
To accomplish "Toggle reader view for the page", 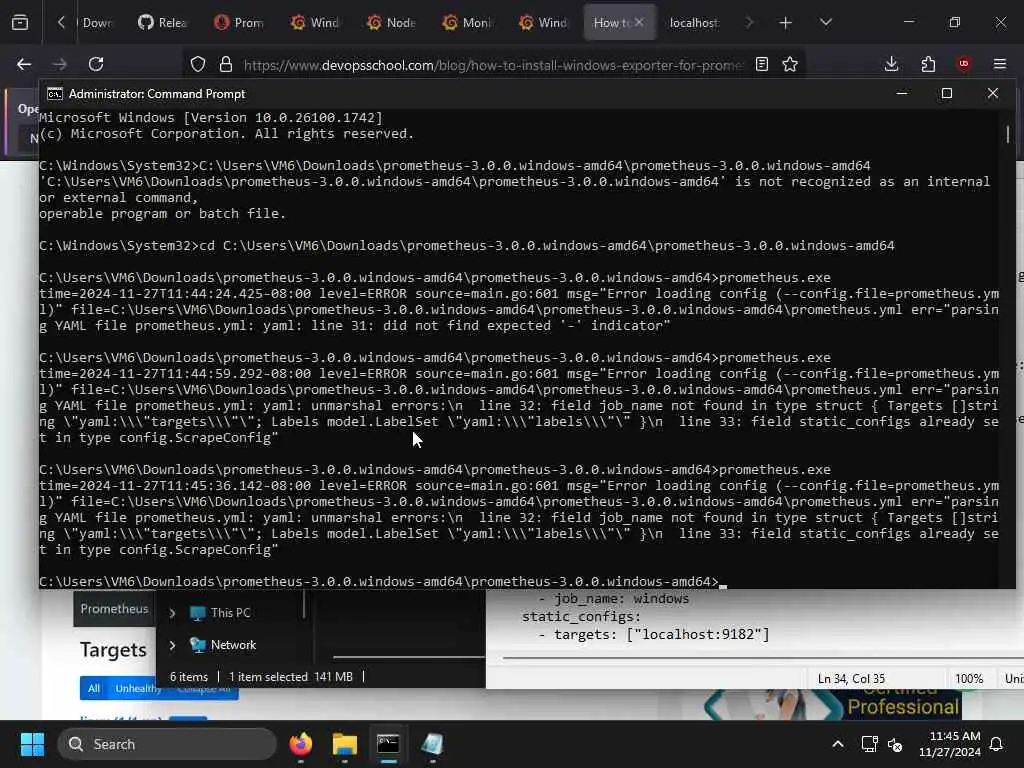I will [761, 64].
